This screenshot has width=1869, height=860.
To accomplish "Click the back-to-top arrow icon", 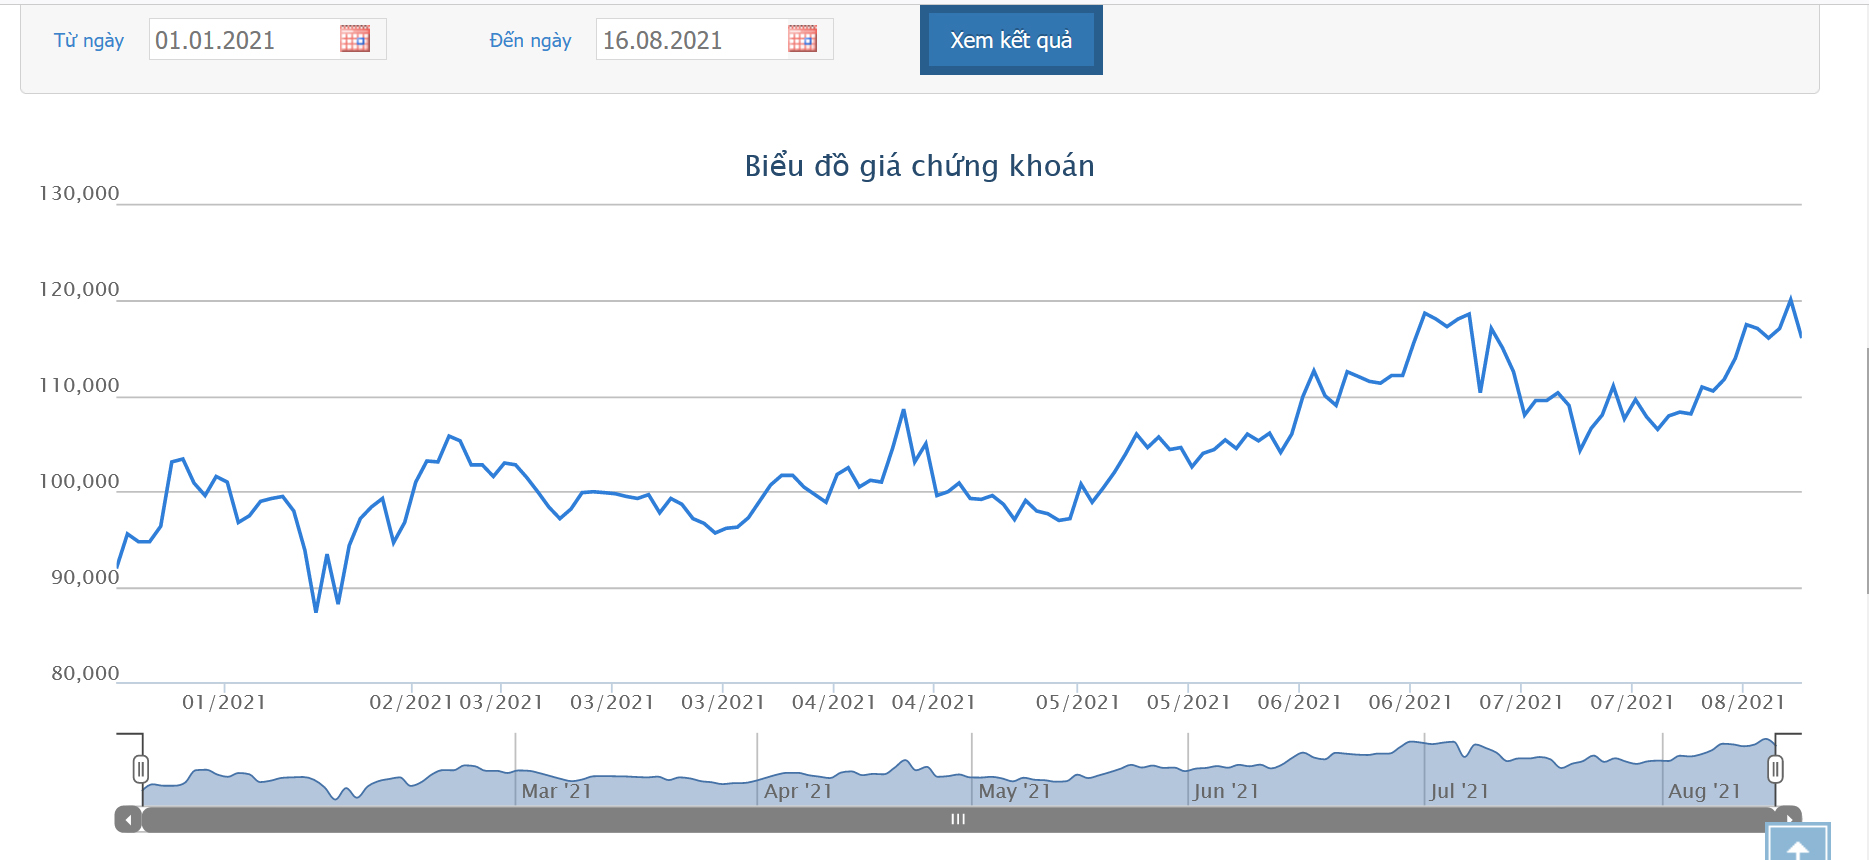I will click(1798, 842).
